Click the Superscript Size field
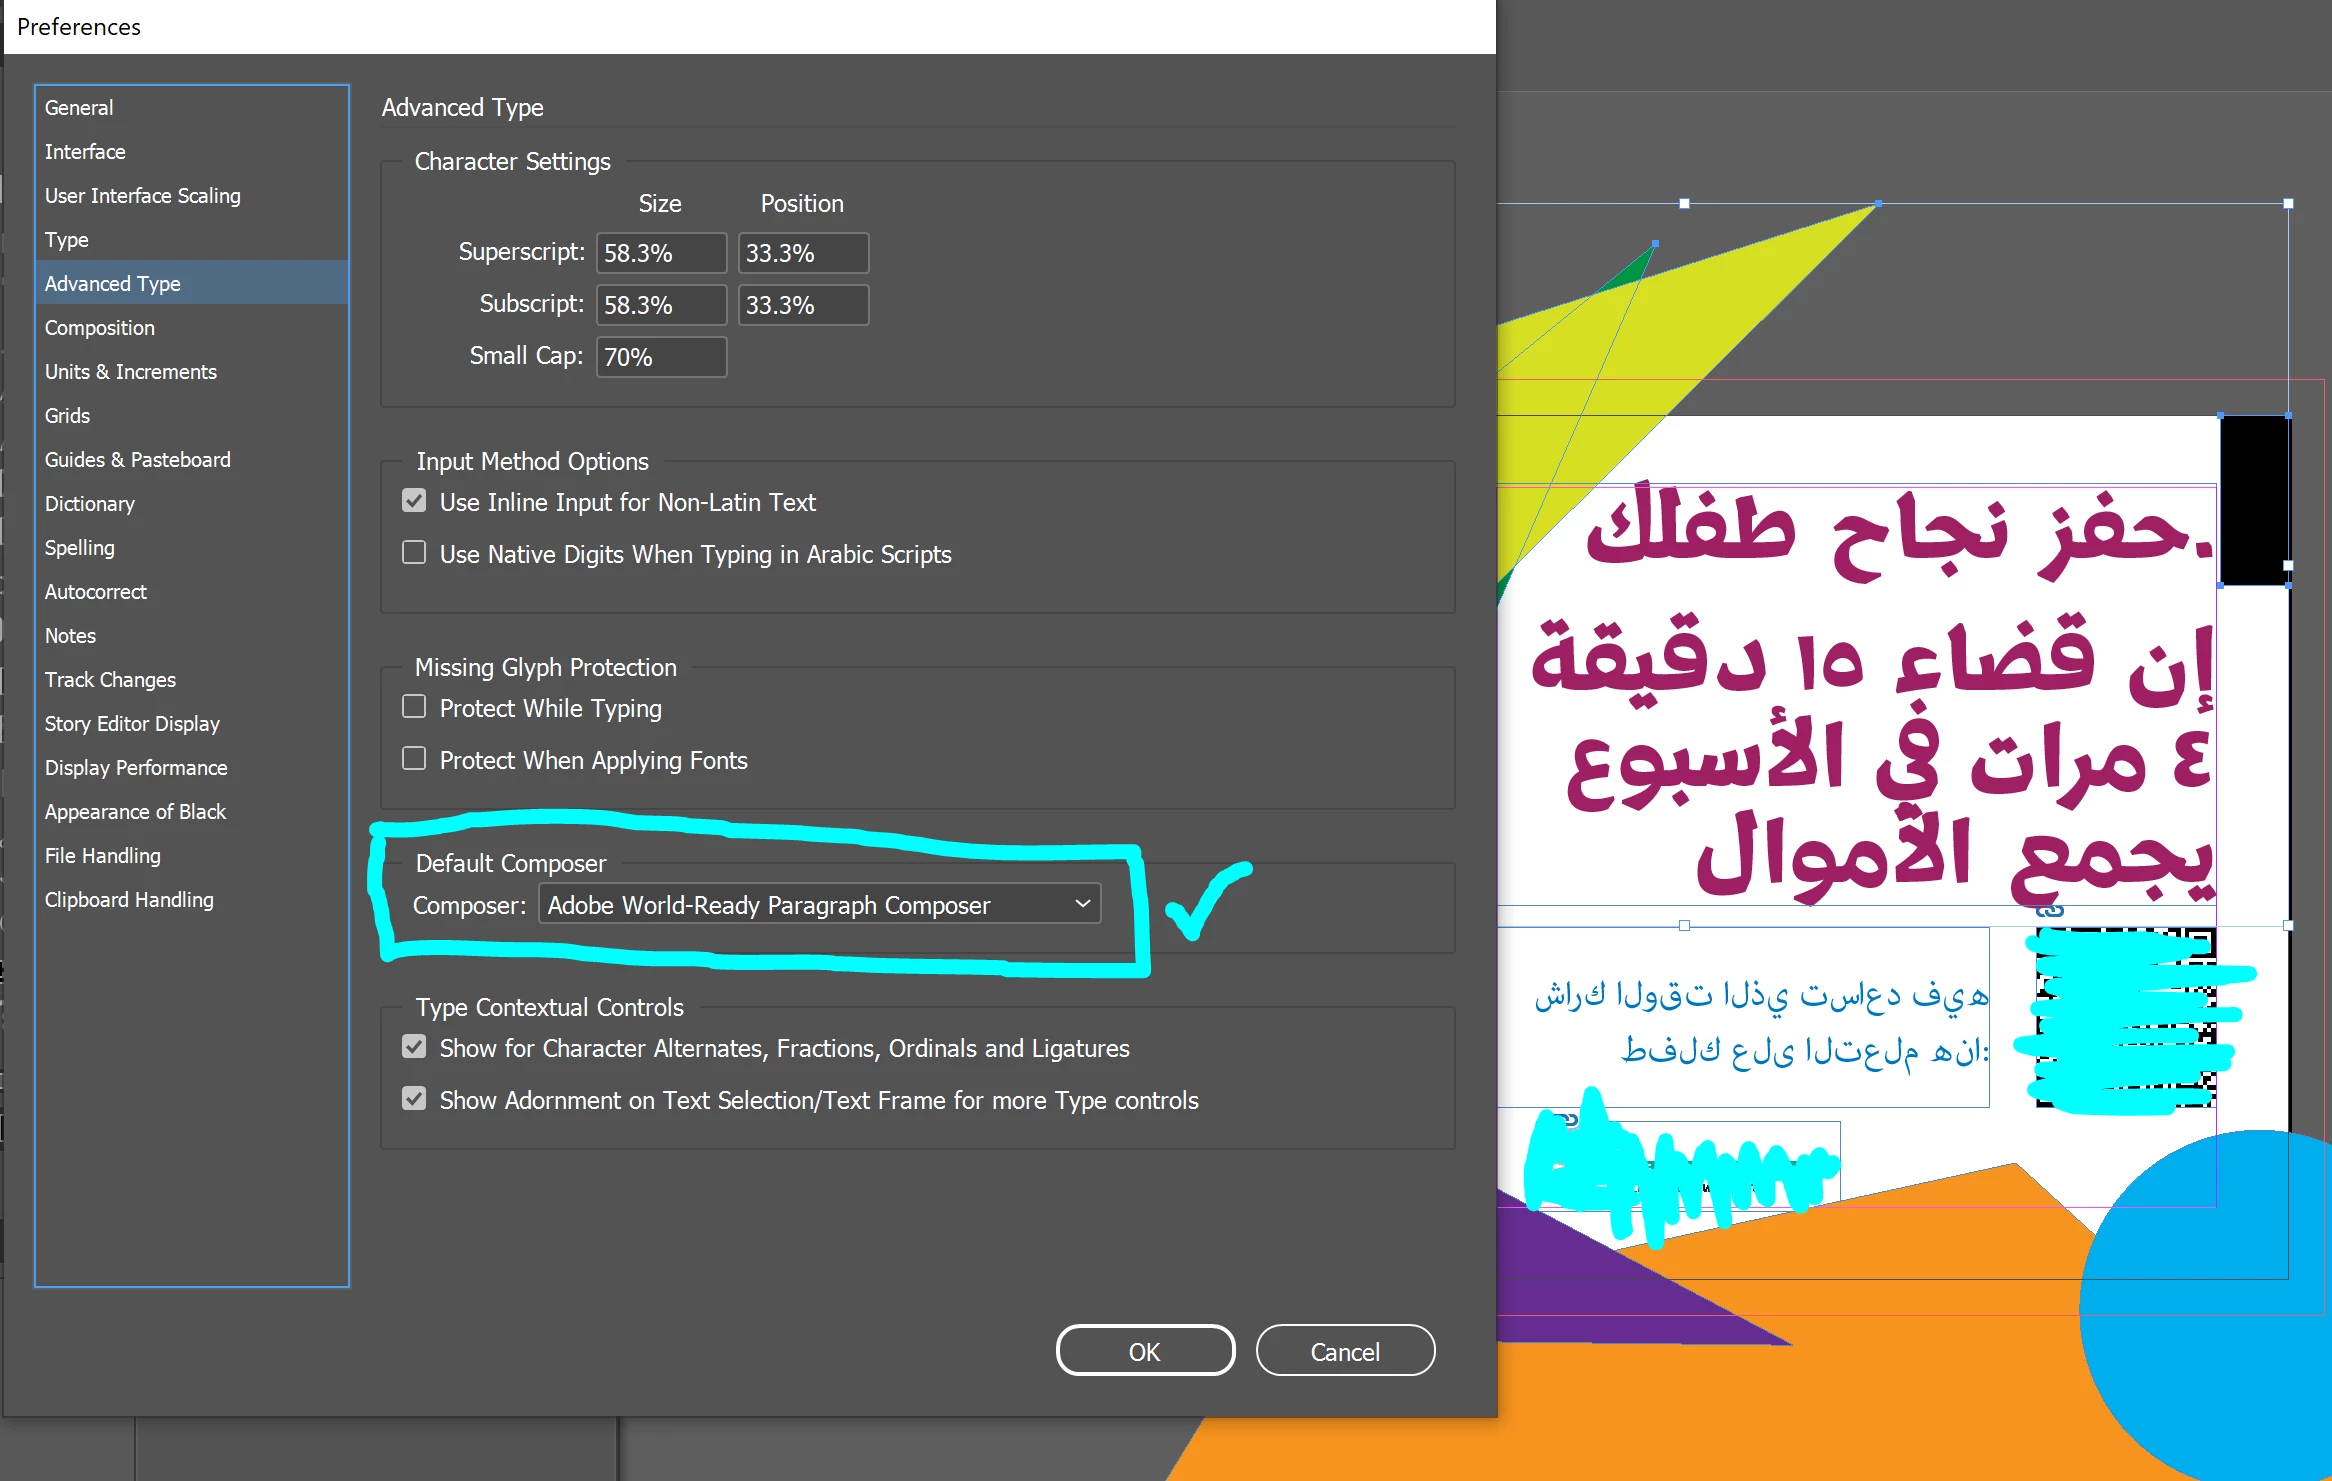Screen dimensions: 2332x1481 (660, 253)
